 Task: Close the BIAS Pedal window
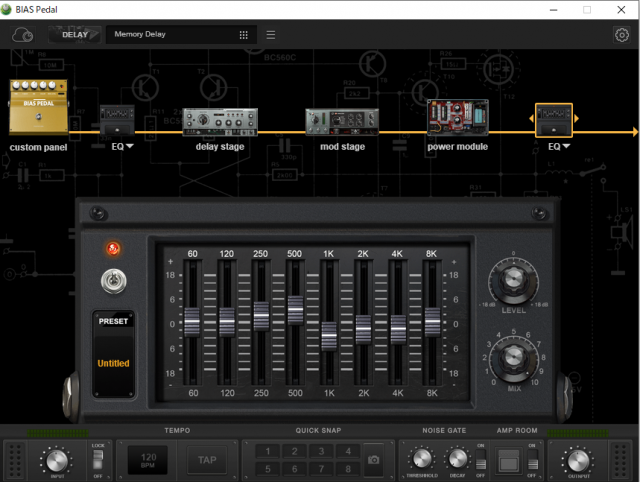click(x=621, y=9)
